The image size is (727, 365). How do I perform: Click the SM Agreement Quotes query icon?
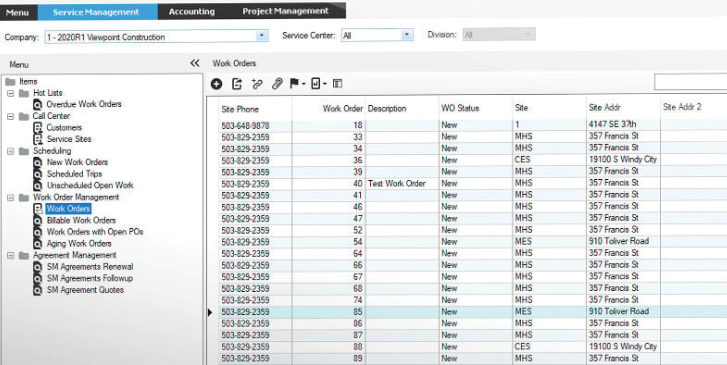(x=38, y=290)
